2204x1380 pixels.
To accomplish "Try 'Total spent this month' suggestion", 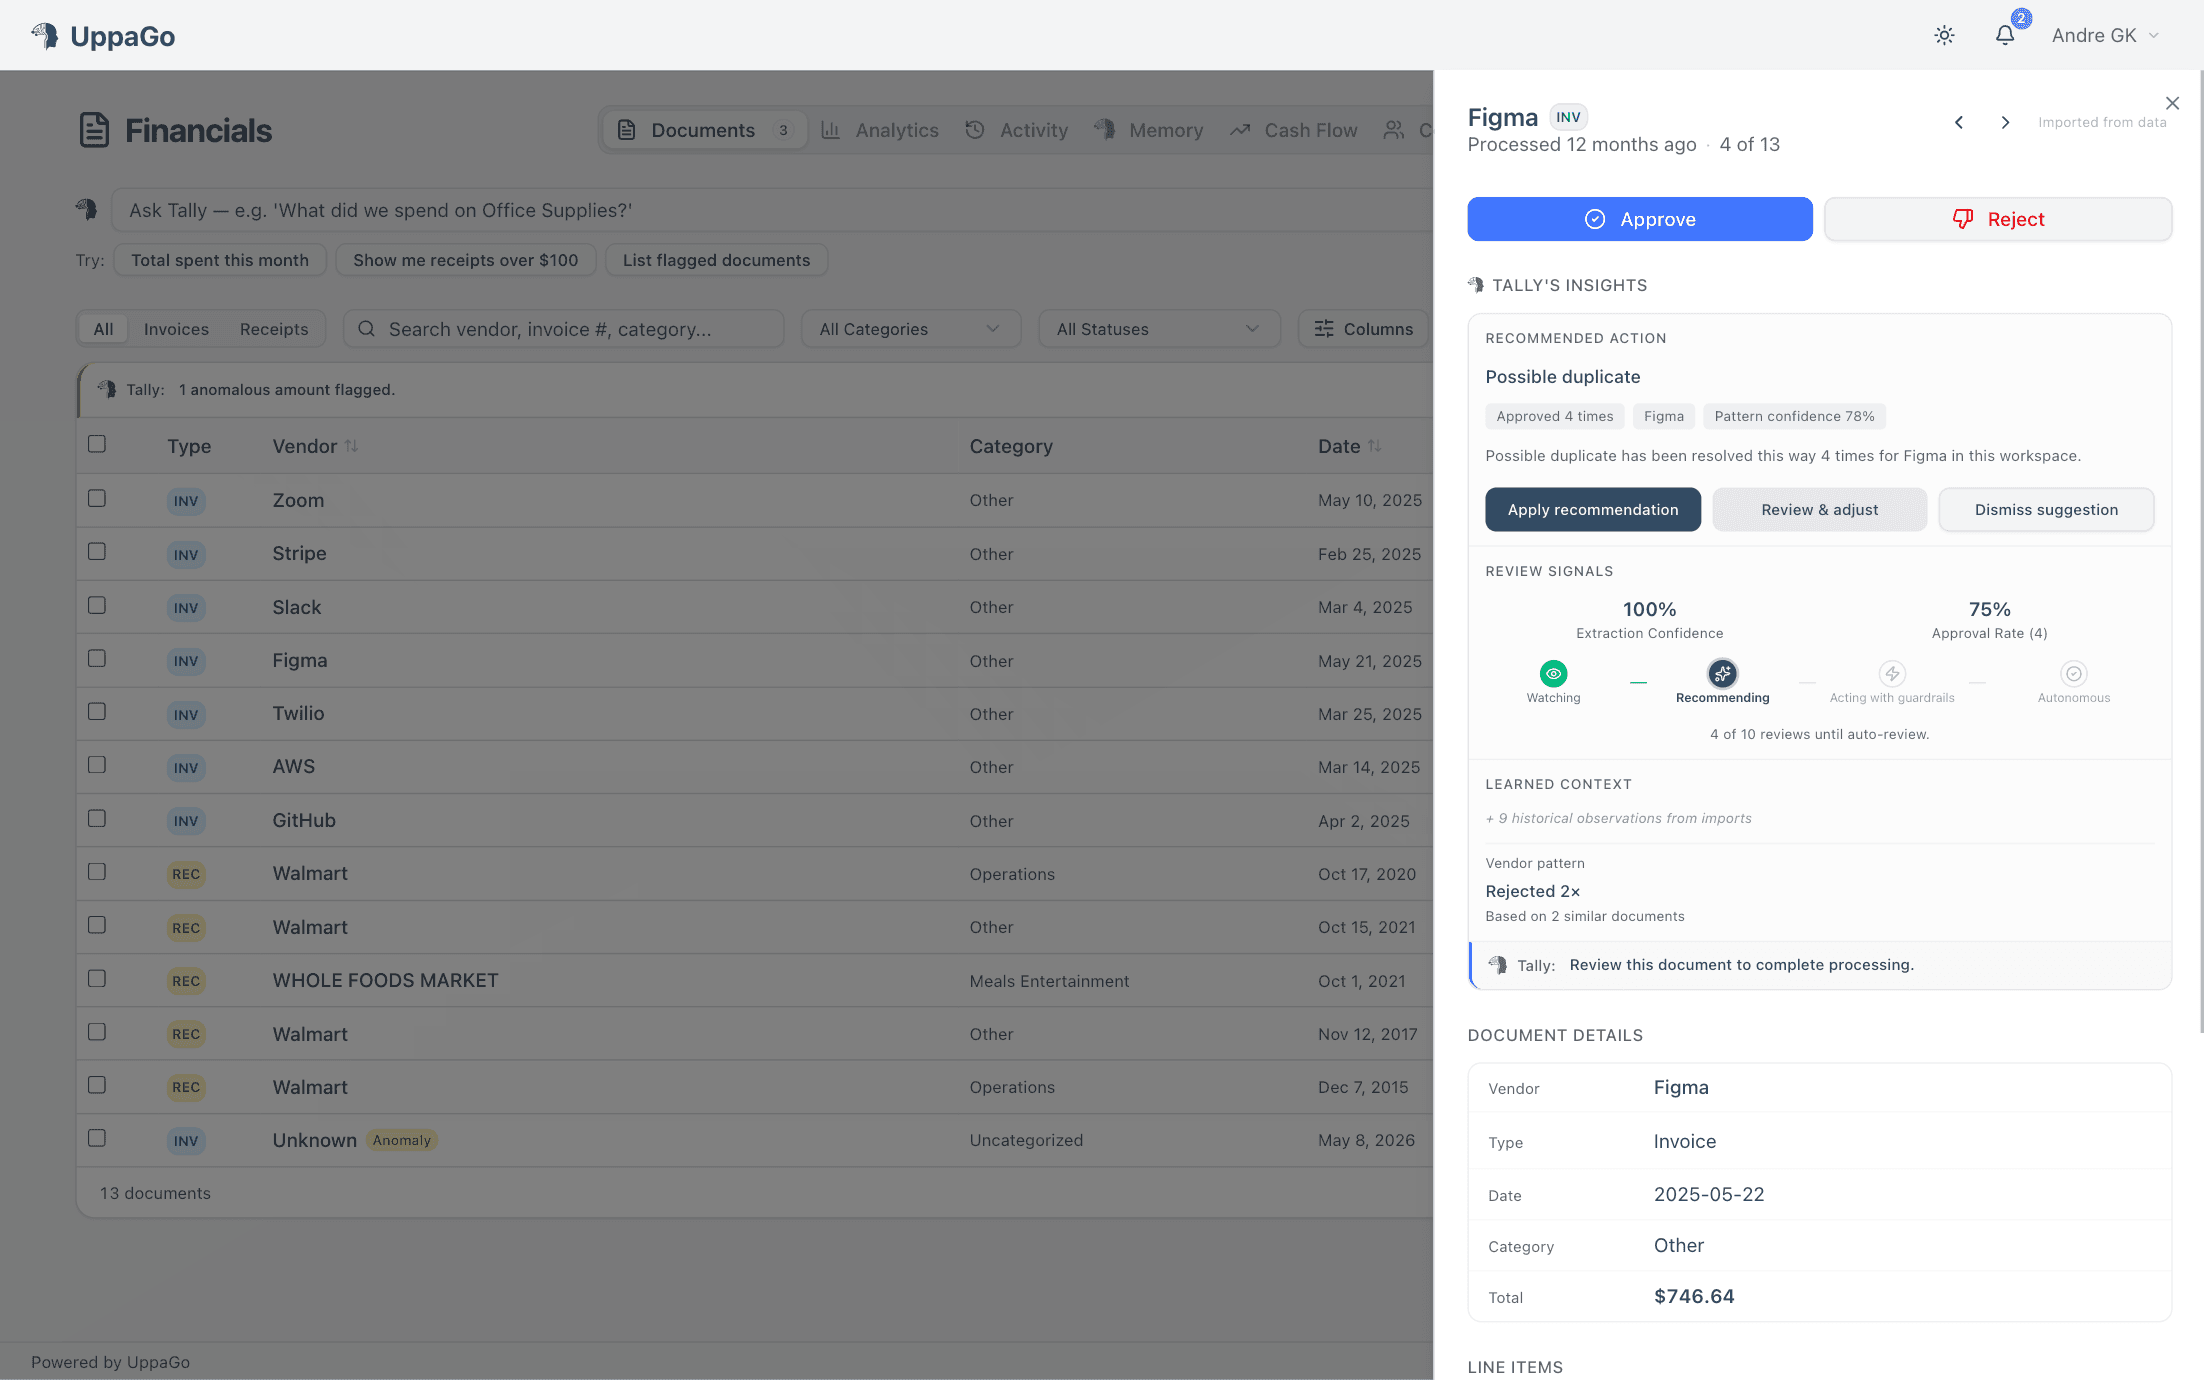I will click(x=220, y=260).
